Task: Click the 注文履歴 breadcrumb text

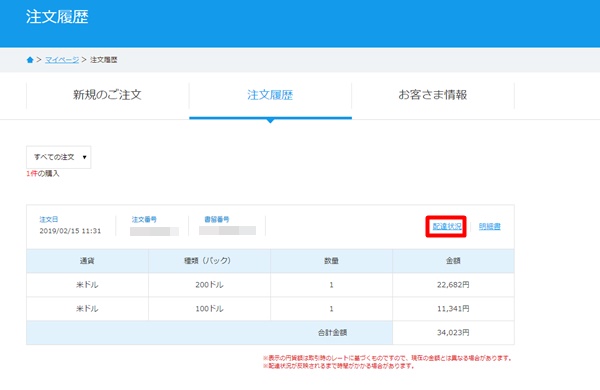Action: [x=104, y=60]
